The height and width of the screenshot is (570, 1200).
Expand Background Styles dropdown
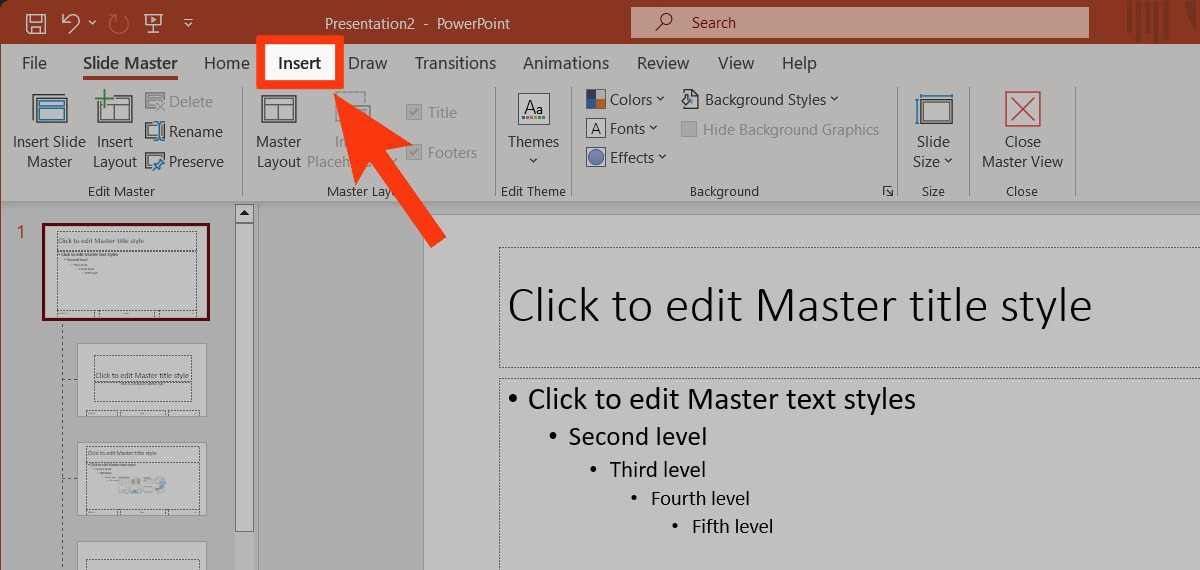pyautogui.click(x=760, y=100)
